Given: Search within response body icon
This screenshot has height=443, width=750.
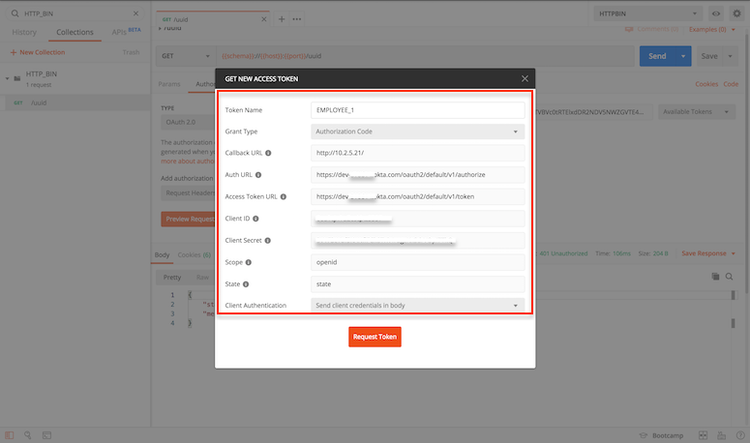Looking at the screenshot, I should click(x=729, y=277).
